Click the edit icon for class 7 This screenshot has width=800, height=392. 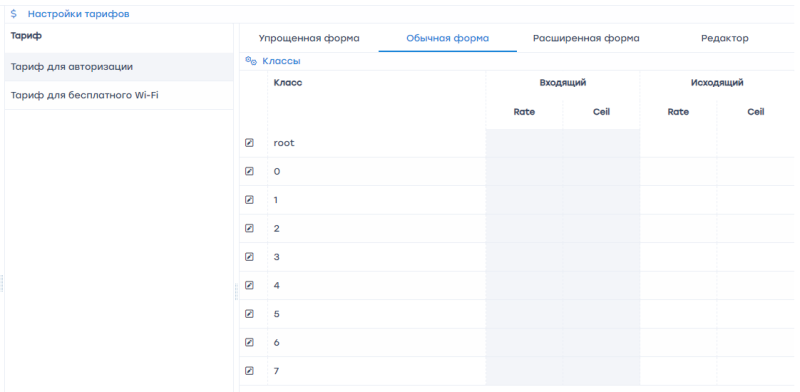tap(249, 371)
